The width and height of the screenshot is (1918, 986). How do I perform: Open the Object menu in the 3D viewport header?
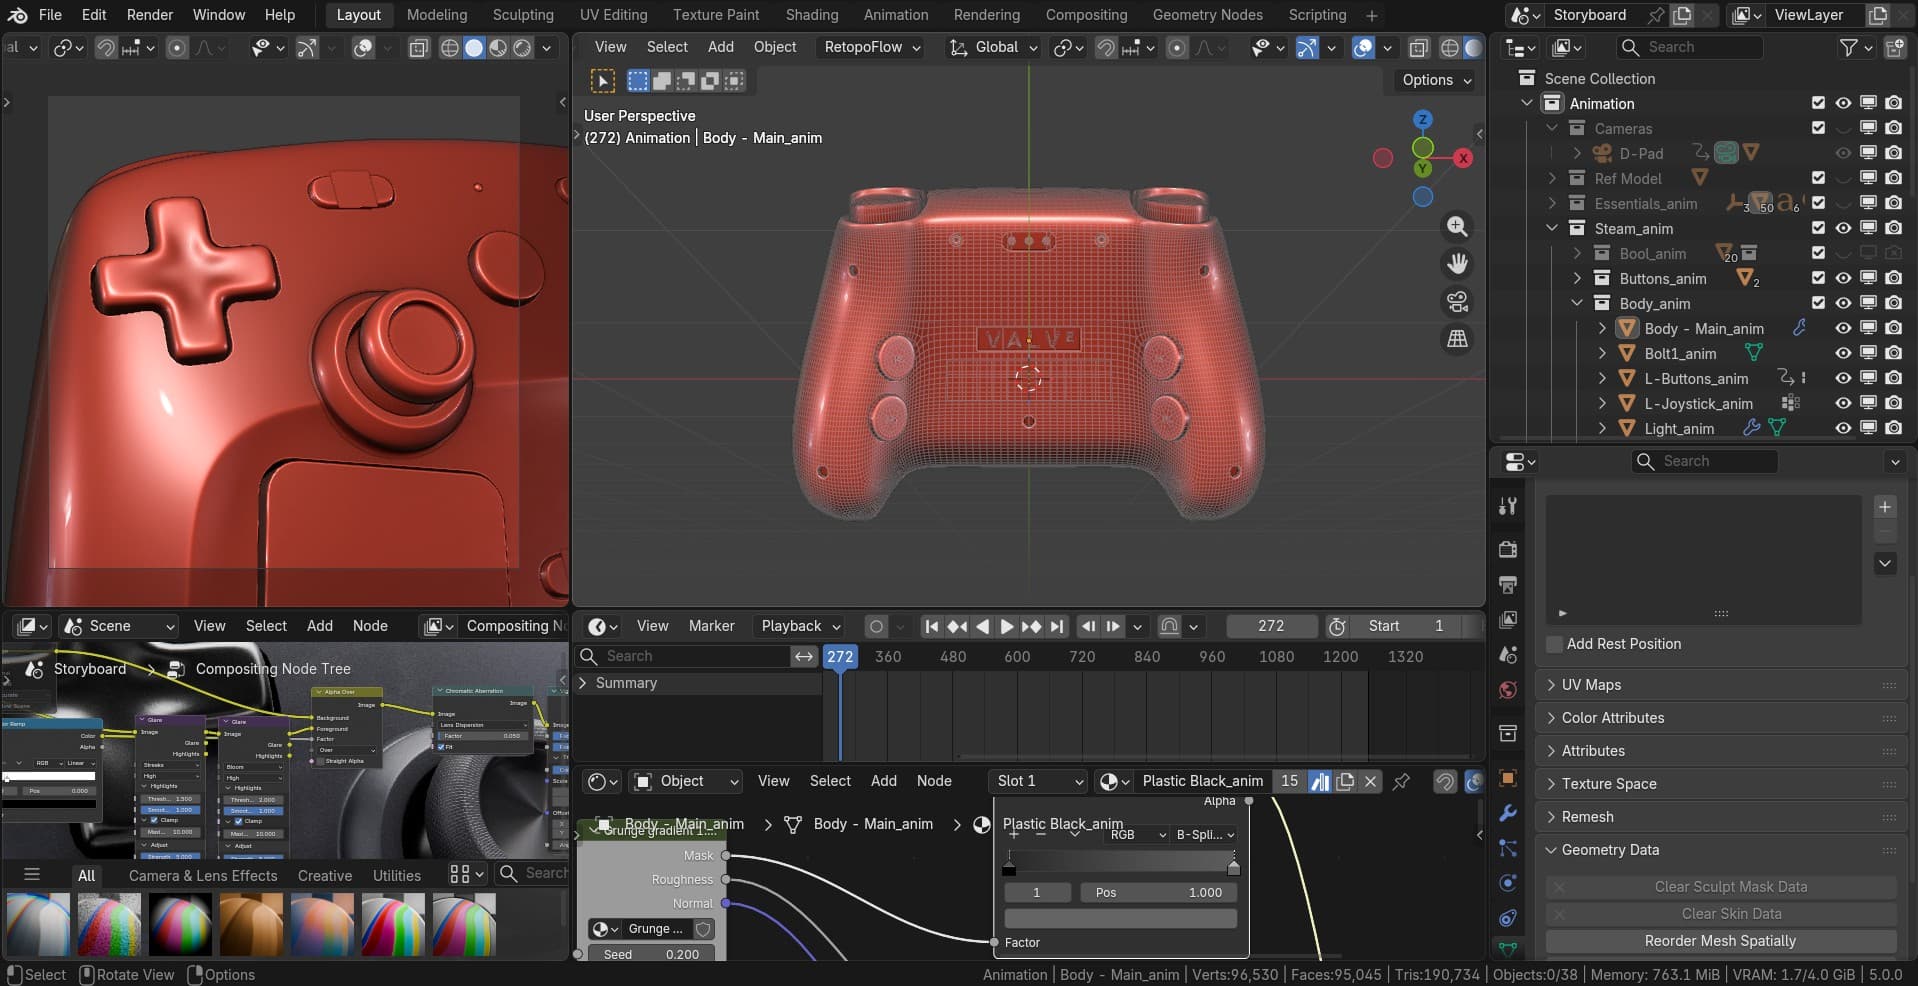point(775,47)
